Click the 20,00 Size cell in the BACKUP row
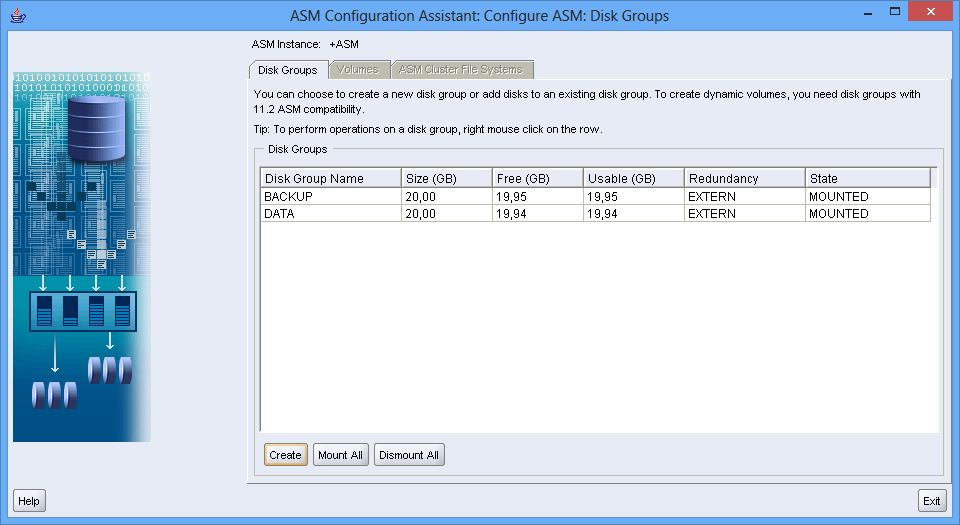Viewport: 960px width, 525px height. pyautogui.click(x=447, y=196)
